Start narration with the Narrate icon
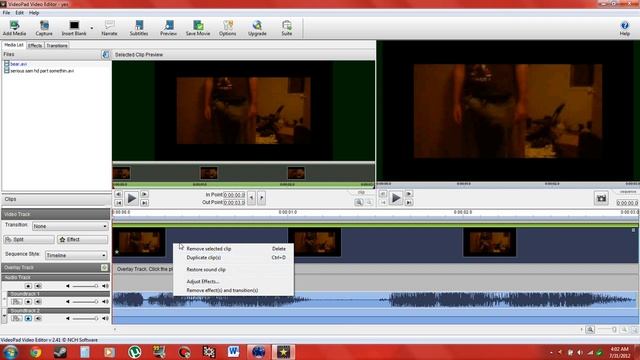640x360 pixels. click(x=109, y=28)
